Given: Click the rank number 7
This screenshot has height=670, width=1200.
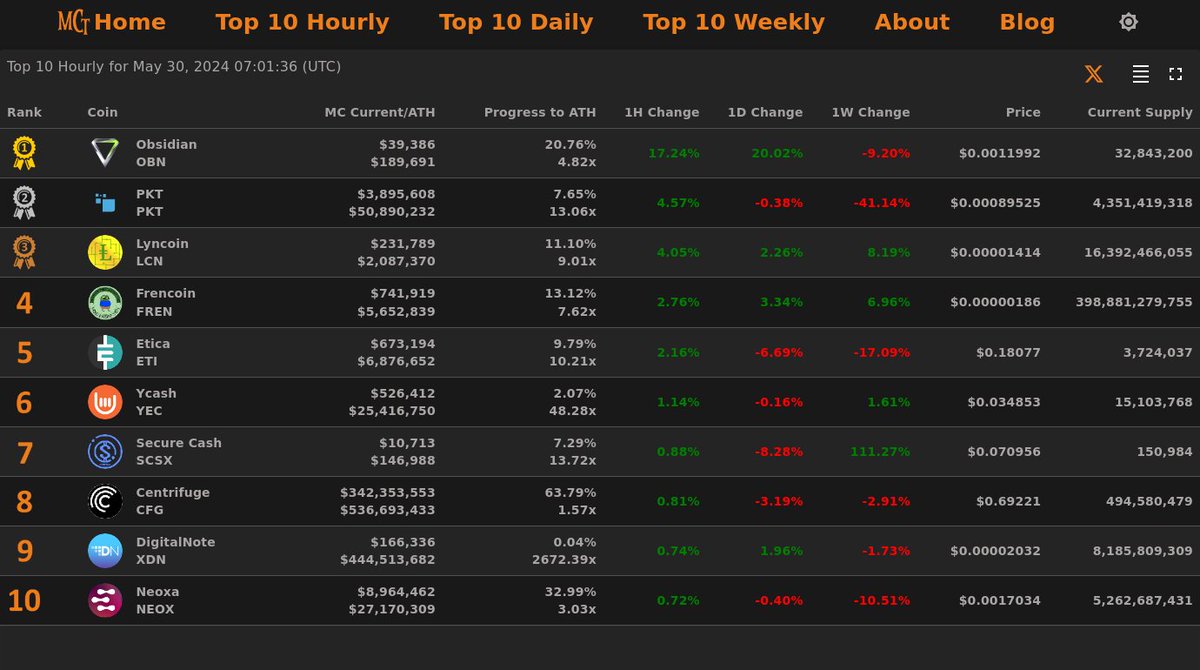Looking at the screenshot, I should [x=24, y=452].
